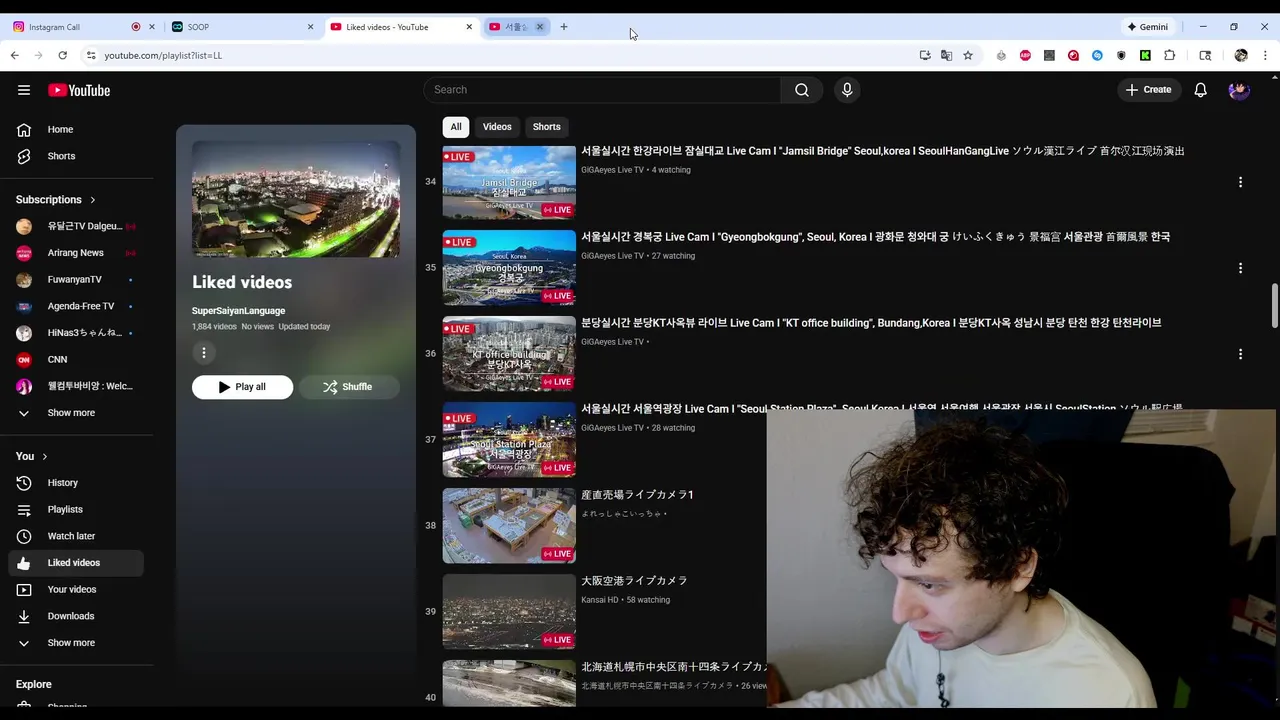Select the Shorts filter chip
Screen dimensions: 1280x720
coord(547,127)
